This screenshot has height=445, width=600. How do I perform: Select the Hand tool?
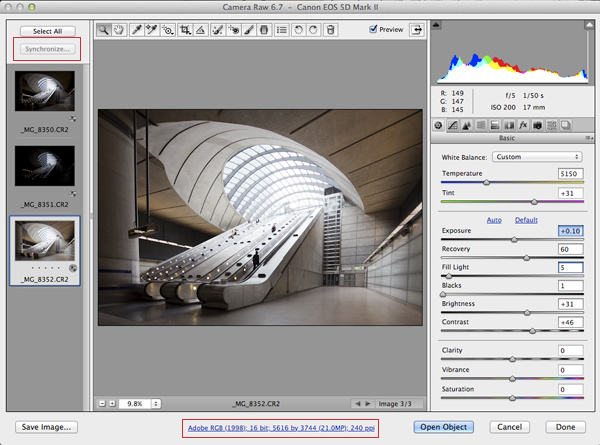coord(119,30)
